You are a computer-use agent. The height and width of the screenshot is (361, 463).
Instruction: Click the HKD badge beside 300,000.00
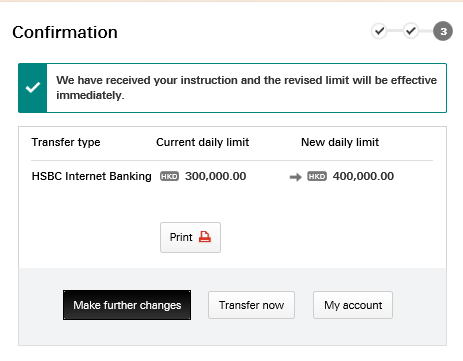click(x=169, y=176)
